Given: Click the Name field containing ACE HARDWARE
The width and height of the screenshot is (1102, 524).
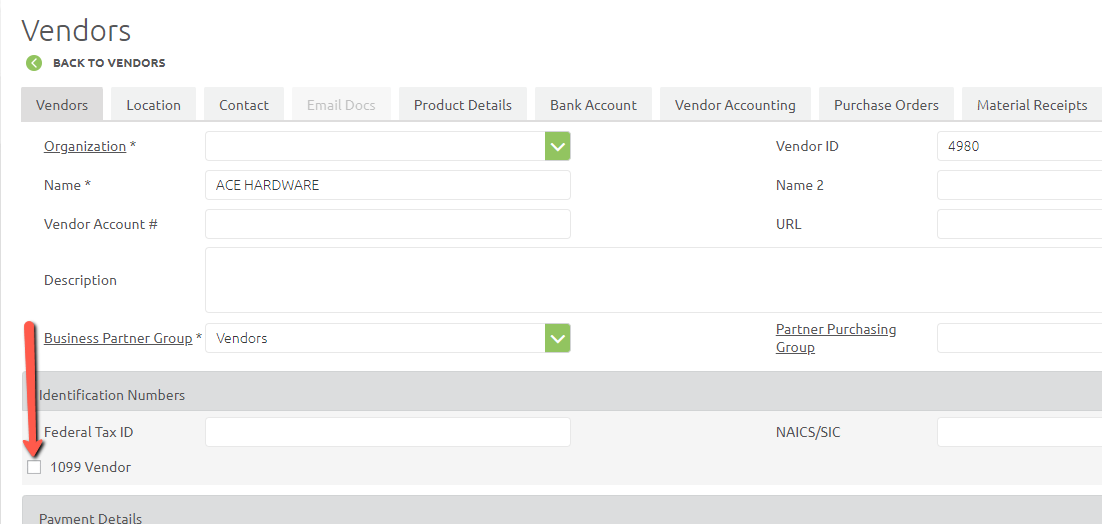Looking at the screenshot, I should (x=387, y=185).
